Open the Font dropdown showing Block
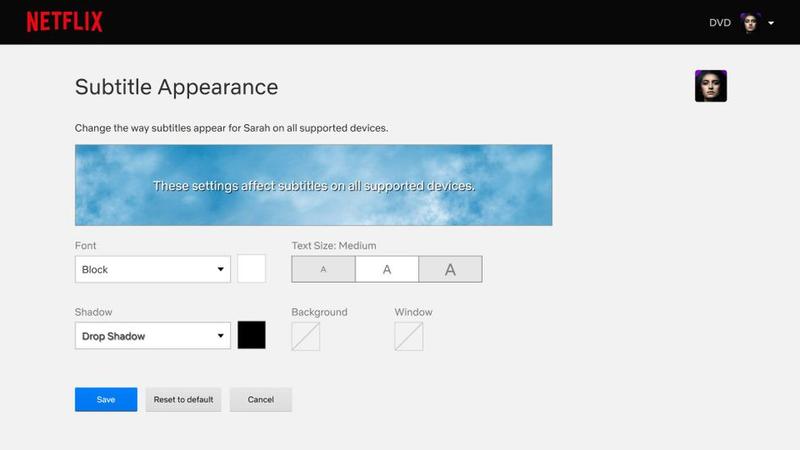The height and width of the screenshot is (450, 800). coord(153,269)
